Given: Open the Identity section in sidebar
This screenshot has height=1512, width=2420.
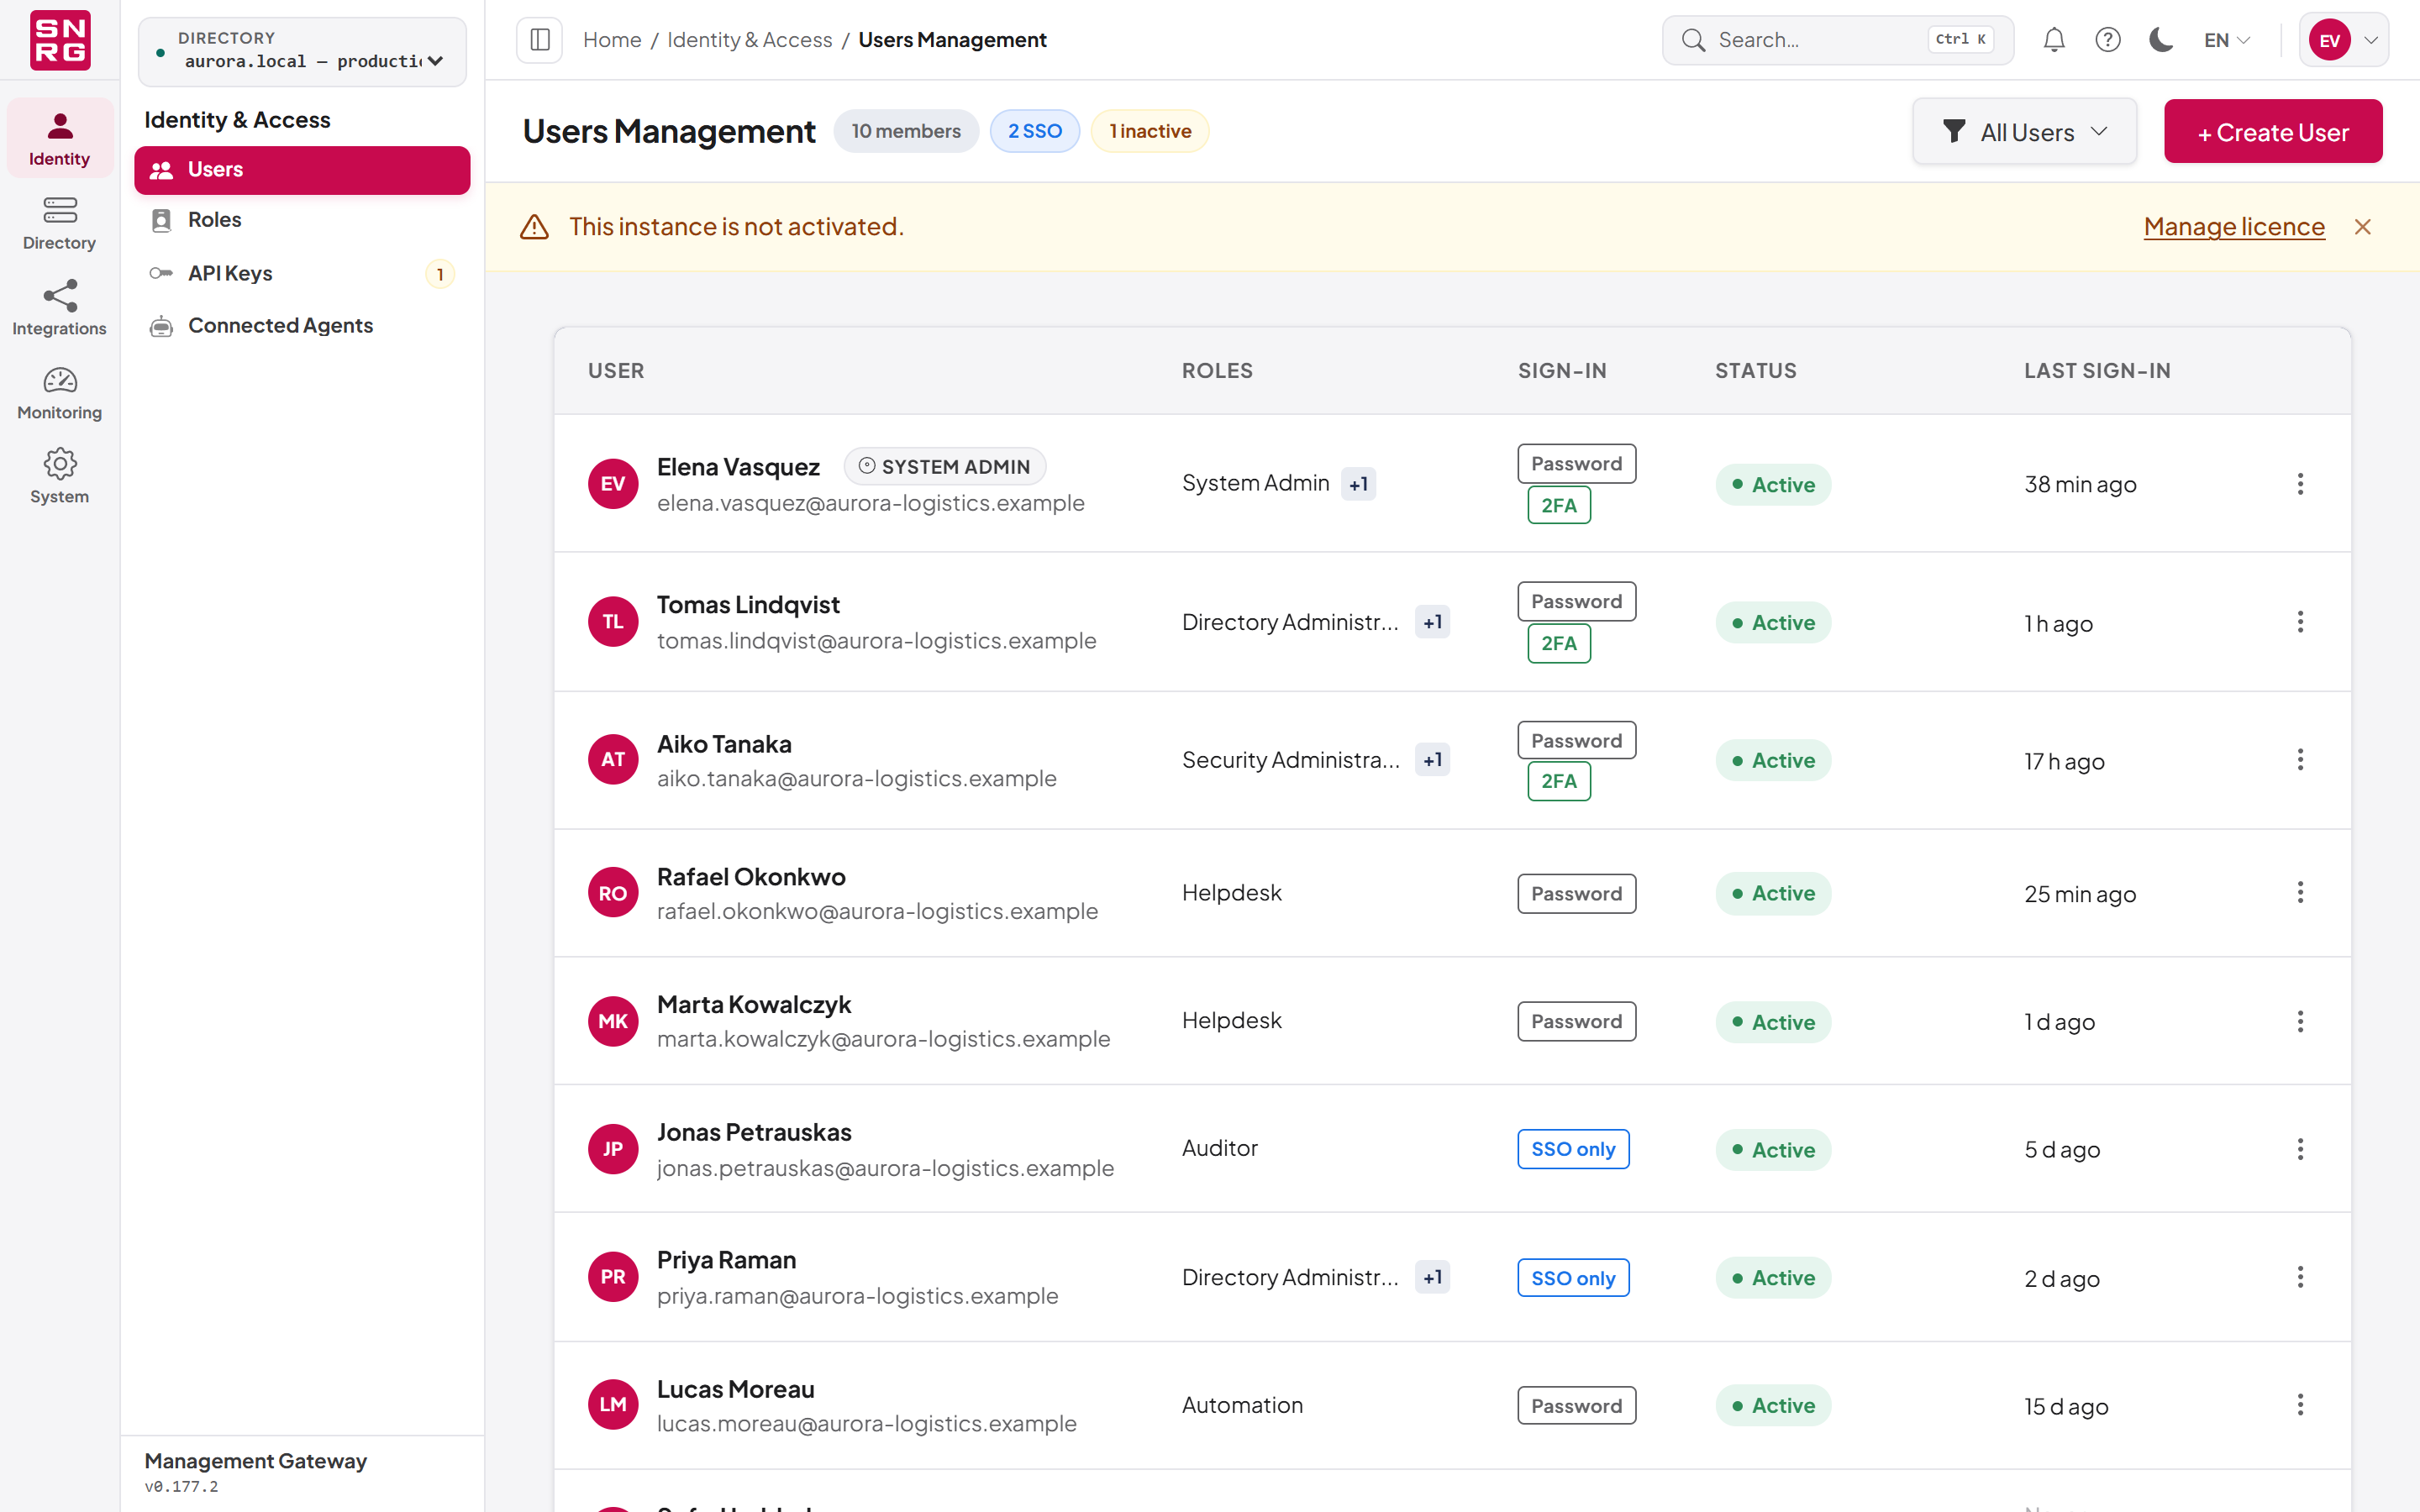Looking at the screenshot, I should (x=59, y=139).
